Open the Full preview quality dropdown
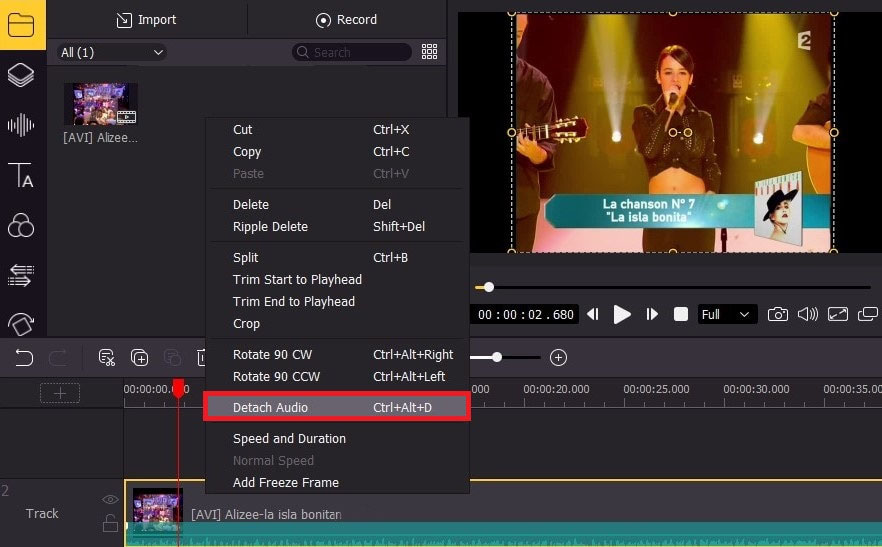 (727, 314)
